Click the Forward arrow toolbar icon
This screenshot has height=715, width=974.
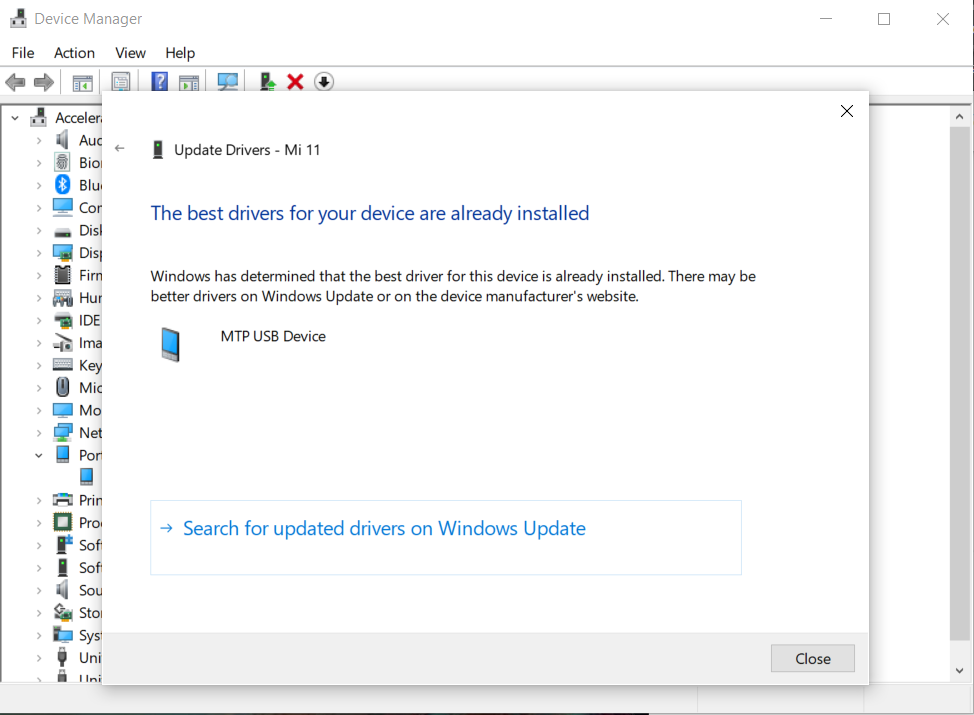pyautogui.click(x=43, y=82)
